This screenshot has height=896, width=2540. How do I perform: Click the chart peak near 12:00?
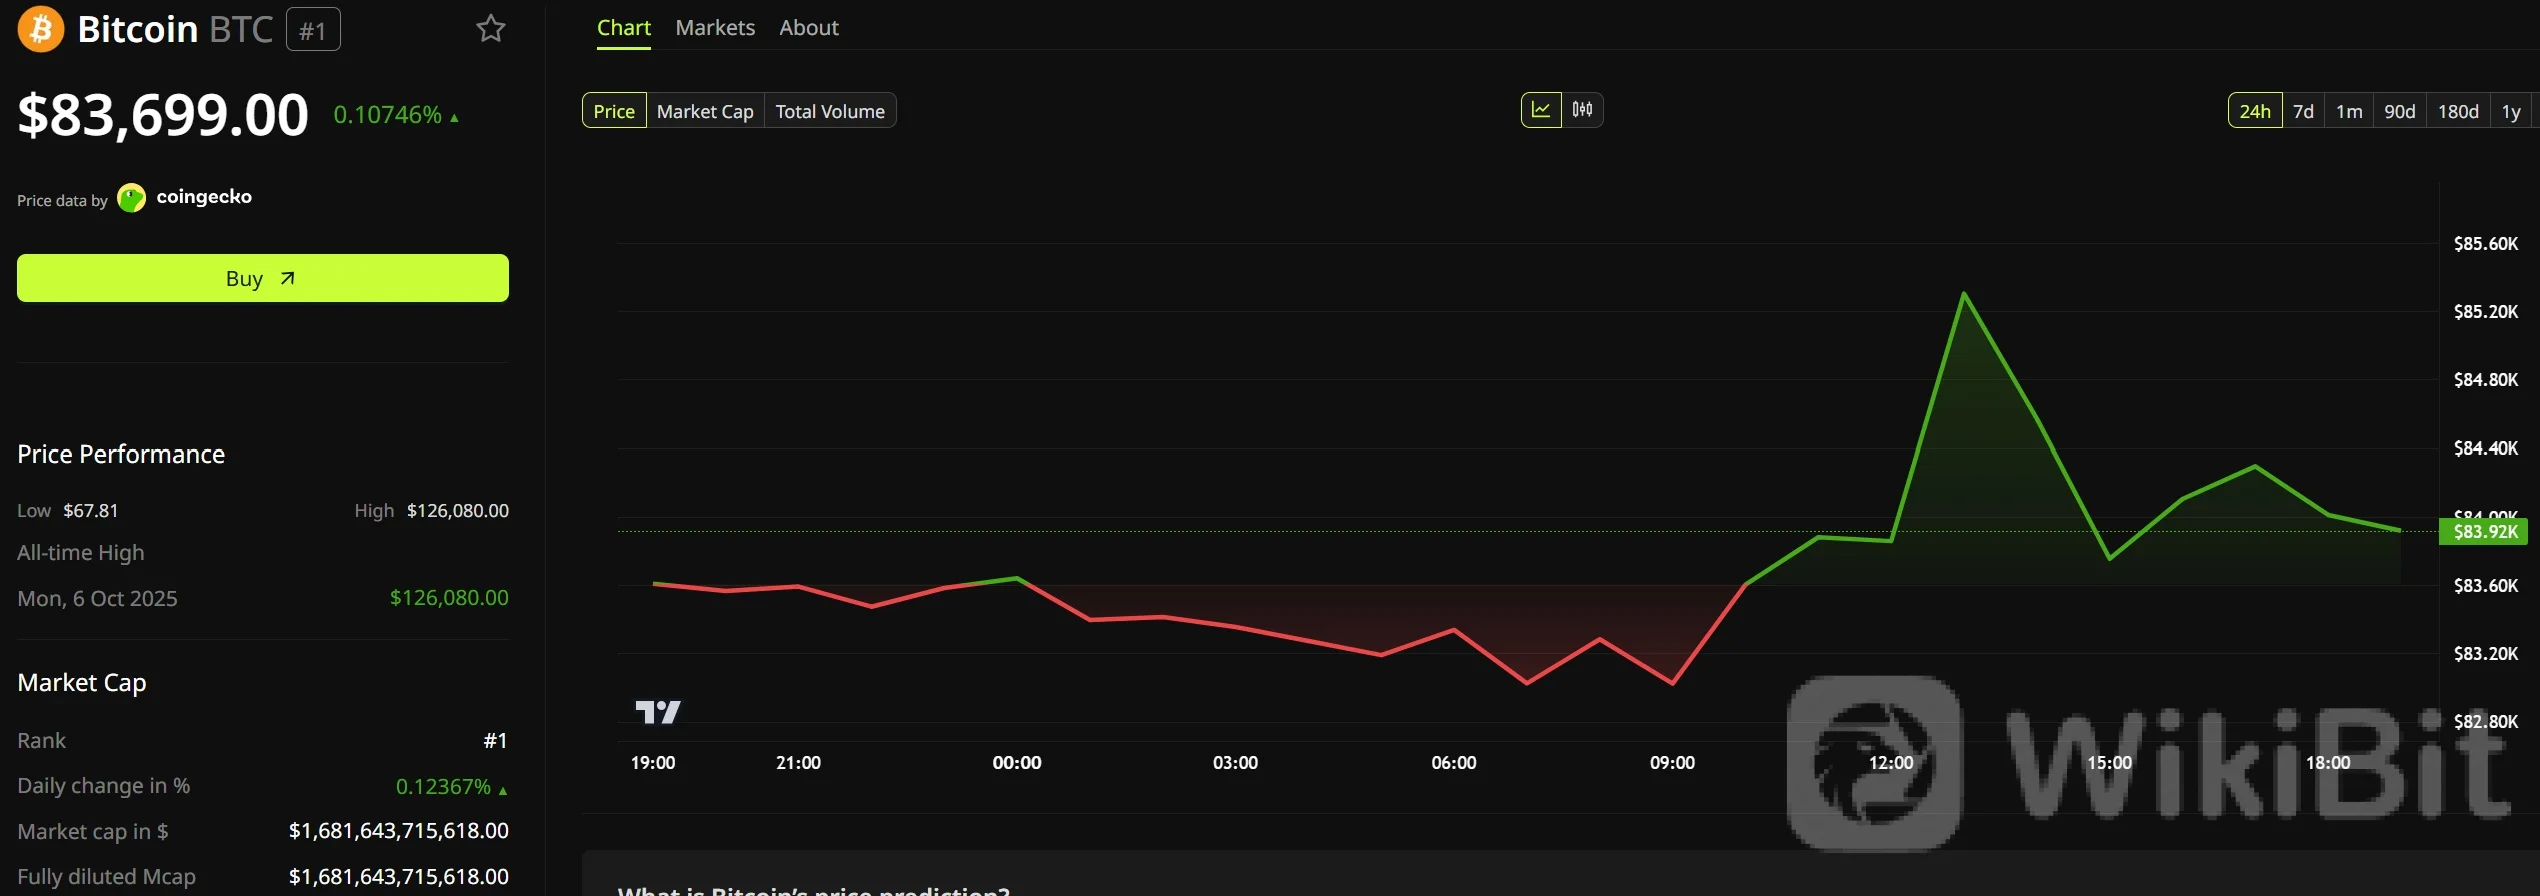pos(1964,293)
